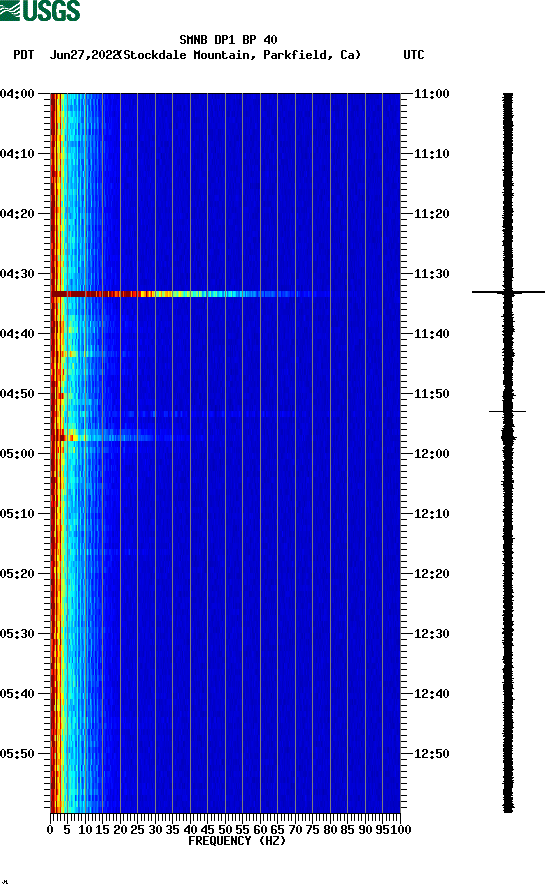Click the 05:00 PDT time label
Viewport: 552px width, 893px height.
tap(17, 454)
